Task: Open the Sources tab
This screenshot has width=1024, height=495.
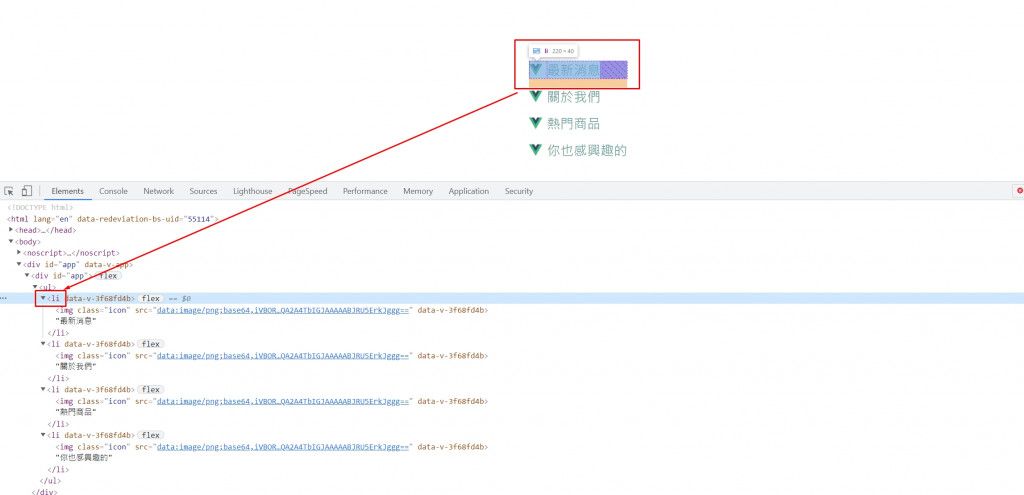Action: click(x=203, y=191)
